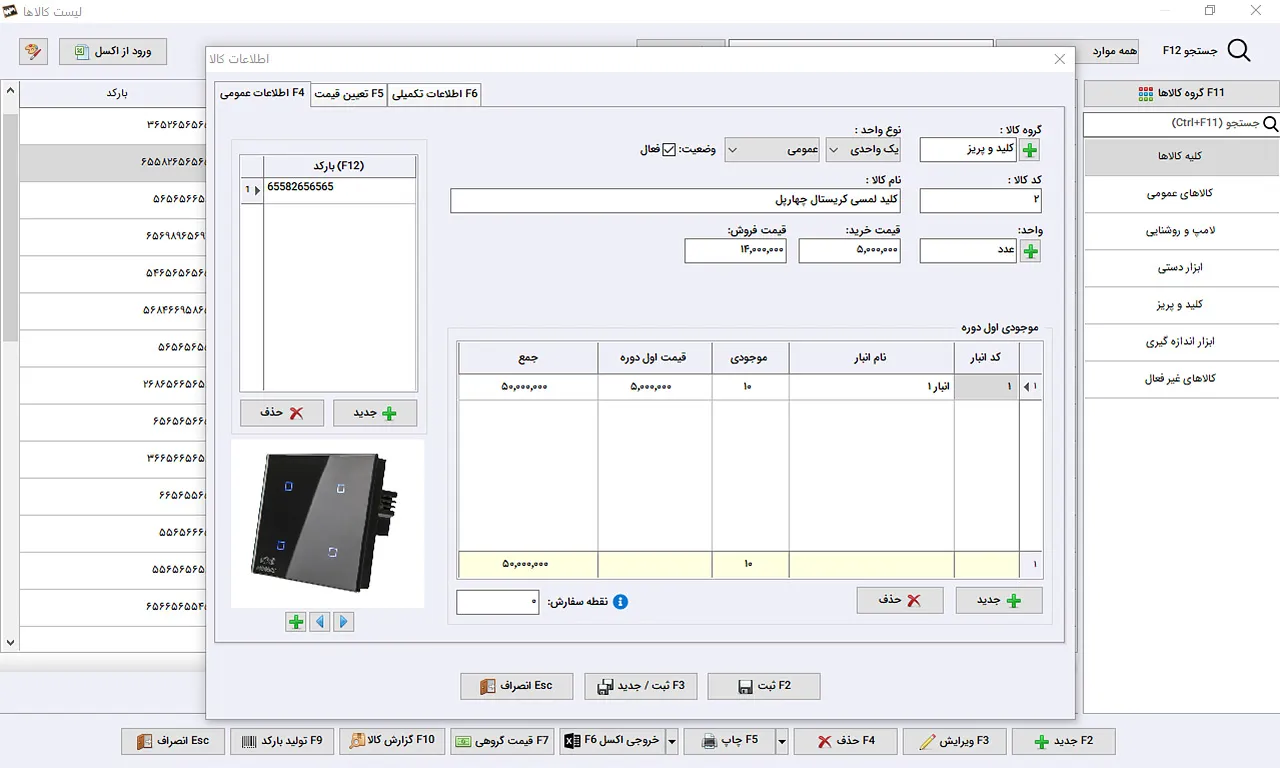Save with F2 ثبت button in dialog

coord(764,686)
